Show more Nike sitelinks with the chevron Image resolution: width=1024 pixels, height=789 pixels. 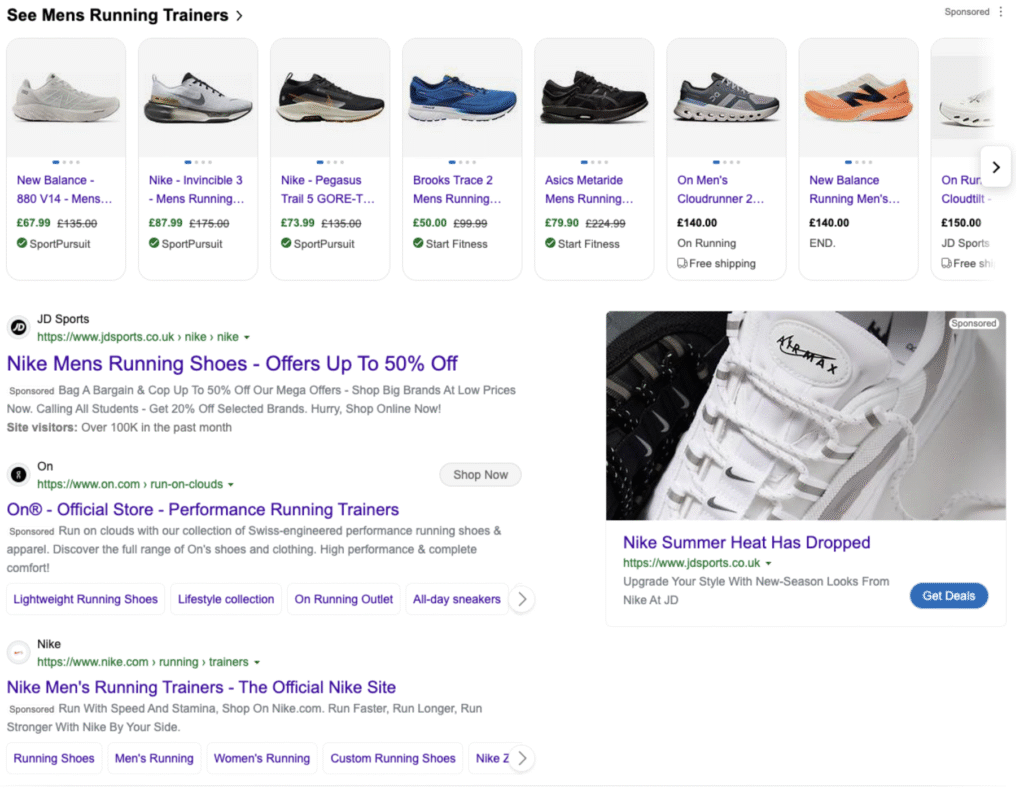click(x=522, y=759)
